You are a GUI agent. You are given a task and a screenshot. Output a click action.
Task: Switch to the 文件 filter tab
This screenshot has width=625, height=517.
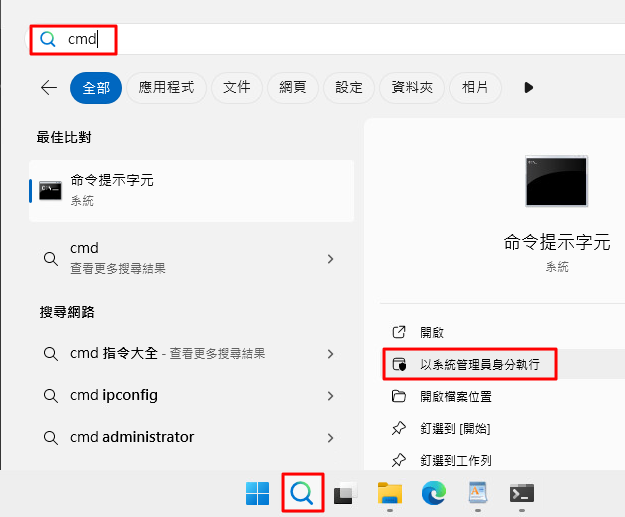click(237, 88)
